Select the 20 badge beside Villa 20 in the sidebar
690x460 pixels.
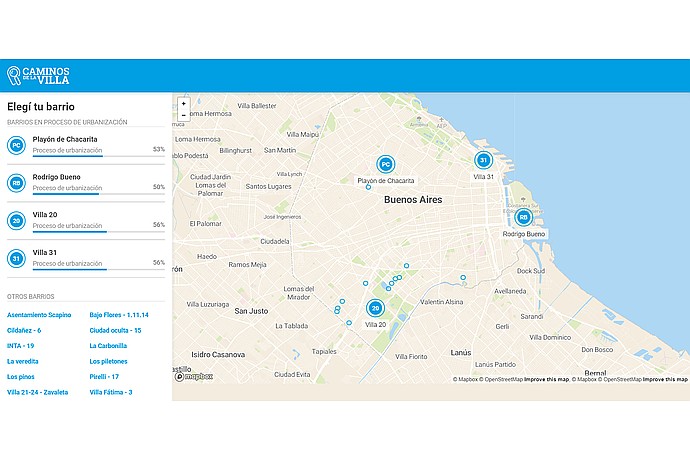pos(16,221)
